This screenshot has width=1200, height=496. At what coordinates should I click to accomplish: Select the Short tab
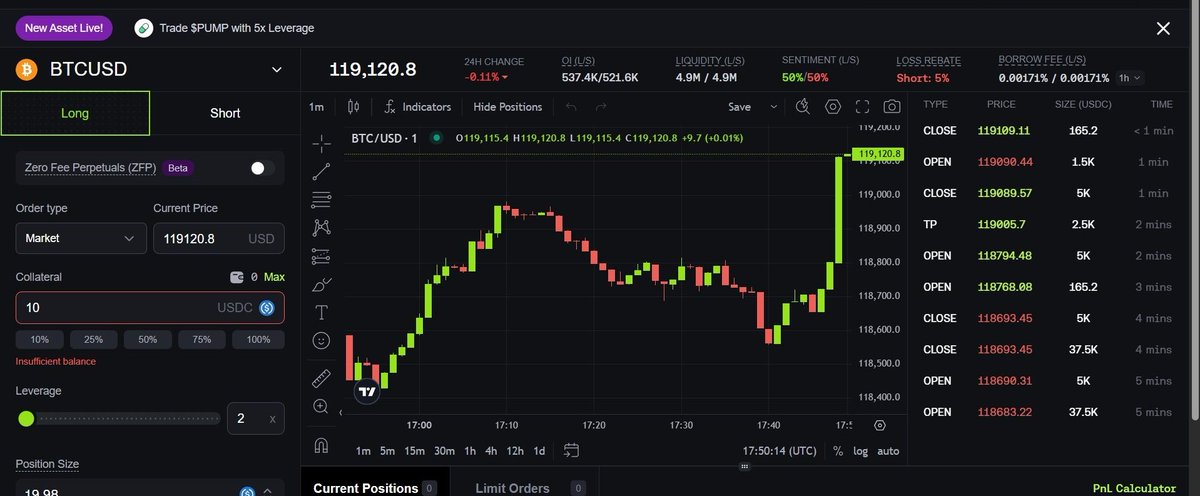pyautogui.click(x=225, y=113)
